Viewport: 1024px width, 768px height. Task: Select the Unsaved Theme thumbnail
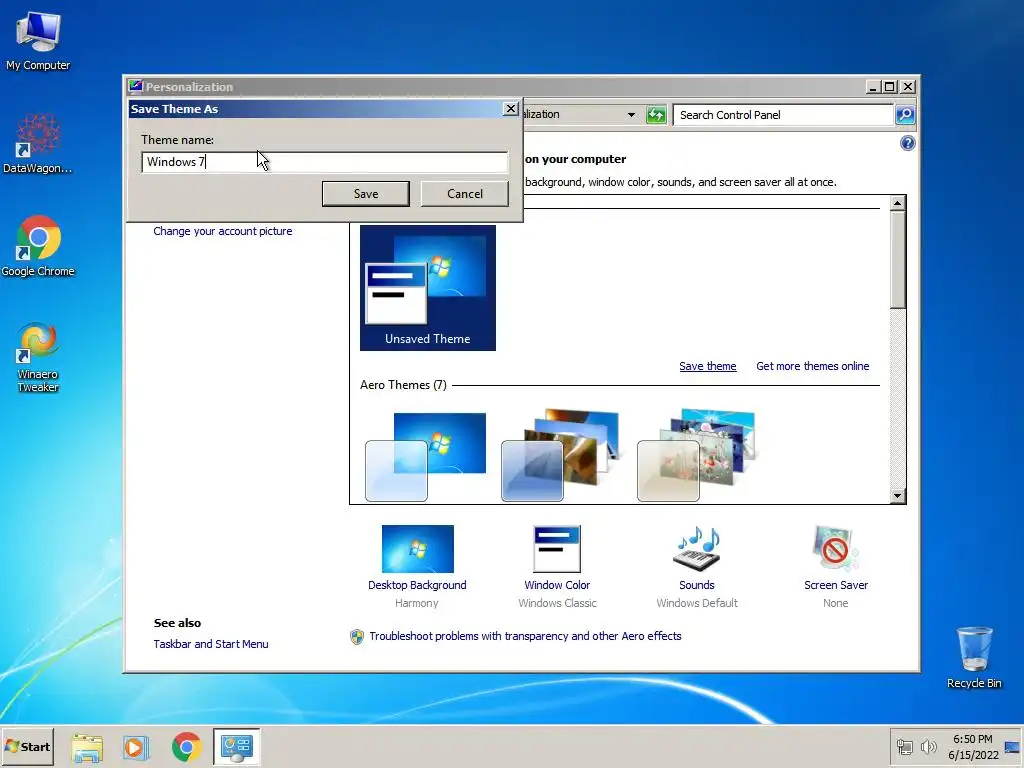(x=428, y=288)
